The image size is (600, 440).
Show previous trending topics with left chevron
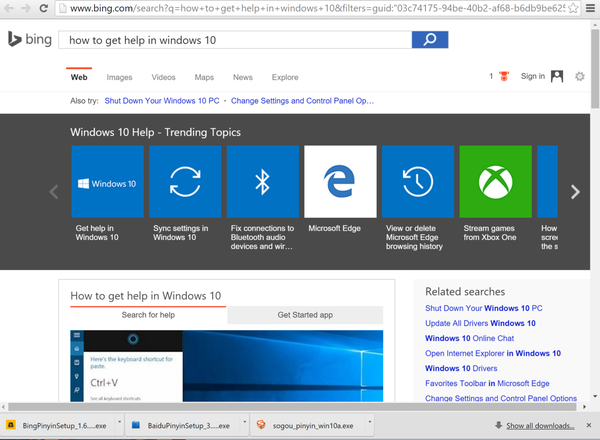tap(54, 192)
